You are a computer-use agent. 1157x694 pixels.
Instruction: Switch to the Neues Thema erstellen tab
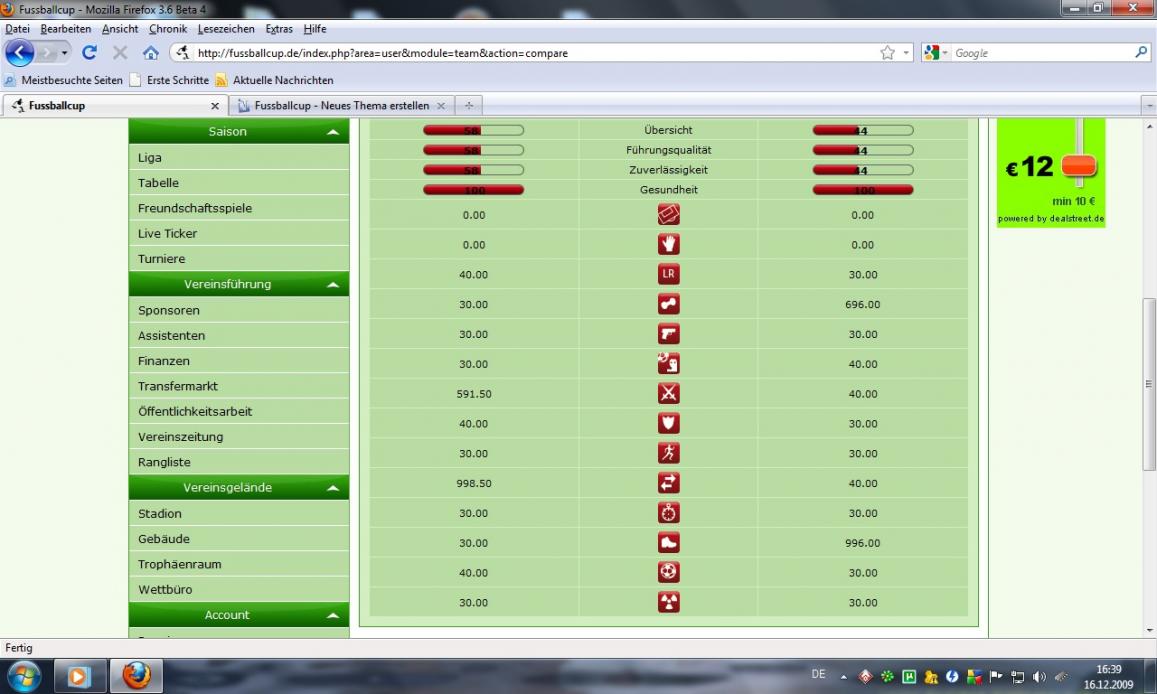tap(341, 105)
